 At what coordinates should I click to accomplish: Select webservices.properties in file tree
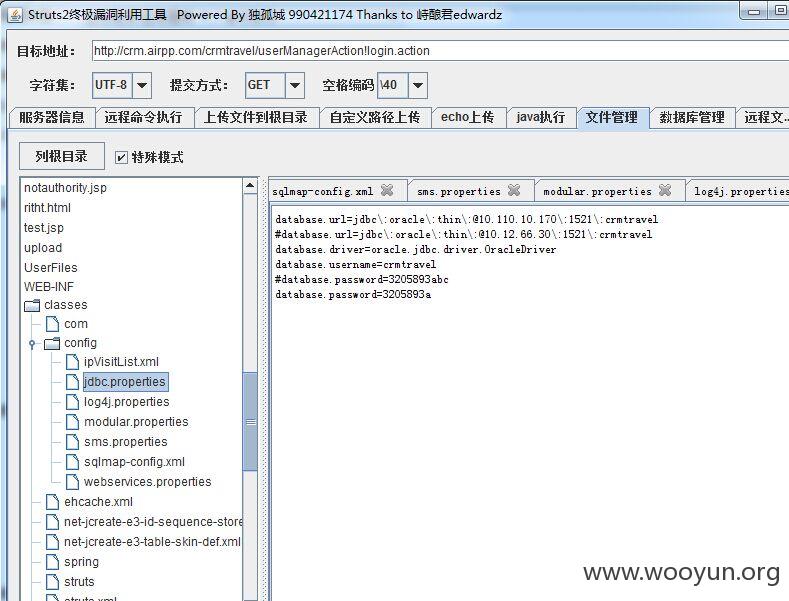[x=148, y=482]
